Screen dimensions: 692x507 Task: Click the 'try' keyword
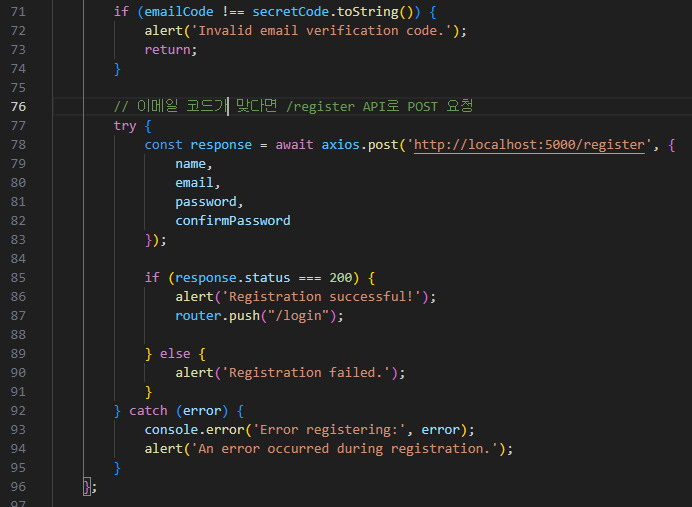point(125,126)
